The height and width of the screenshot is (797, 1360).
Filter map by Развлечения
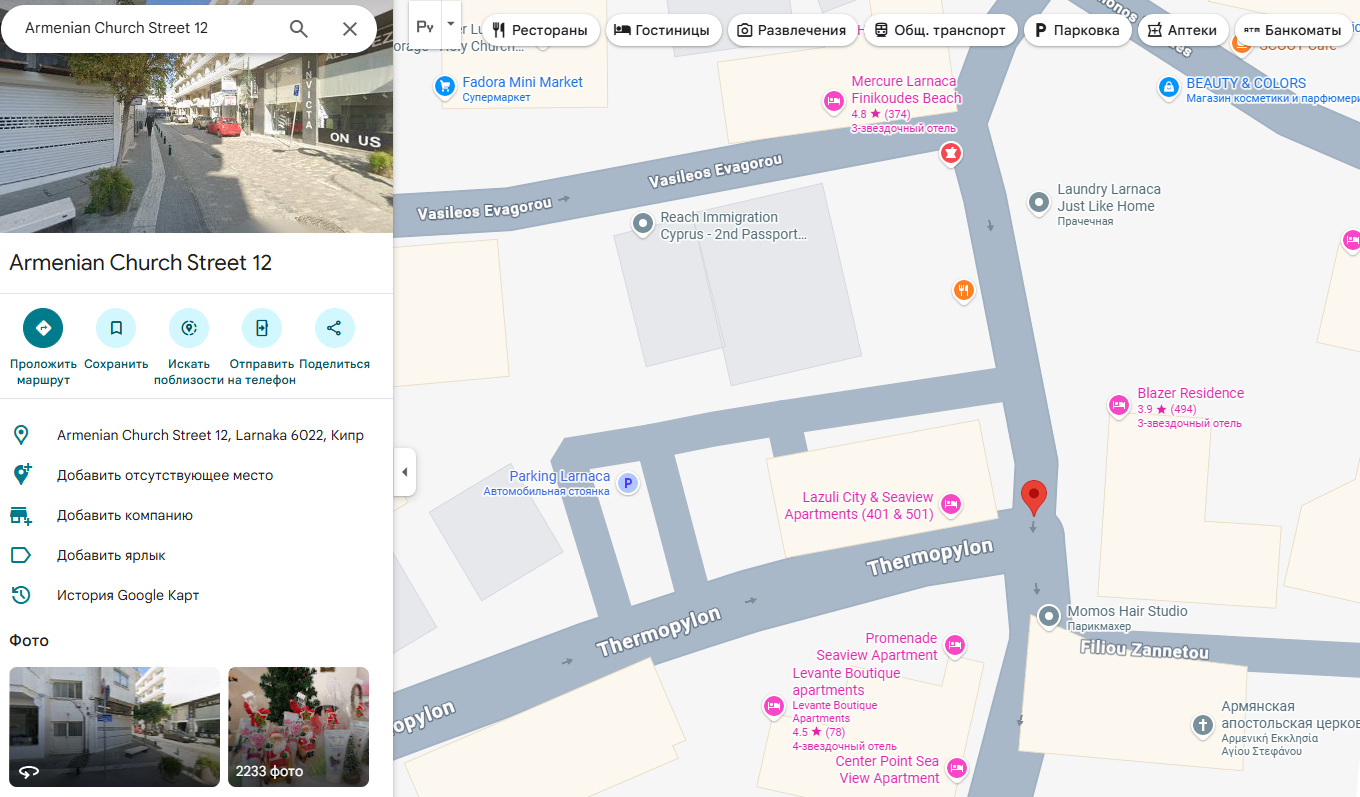pos(792,30)
